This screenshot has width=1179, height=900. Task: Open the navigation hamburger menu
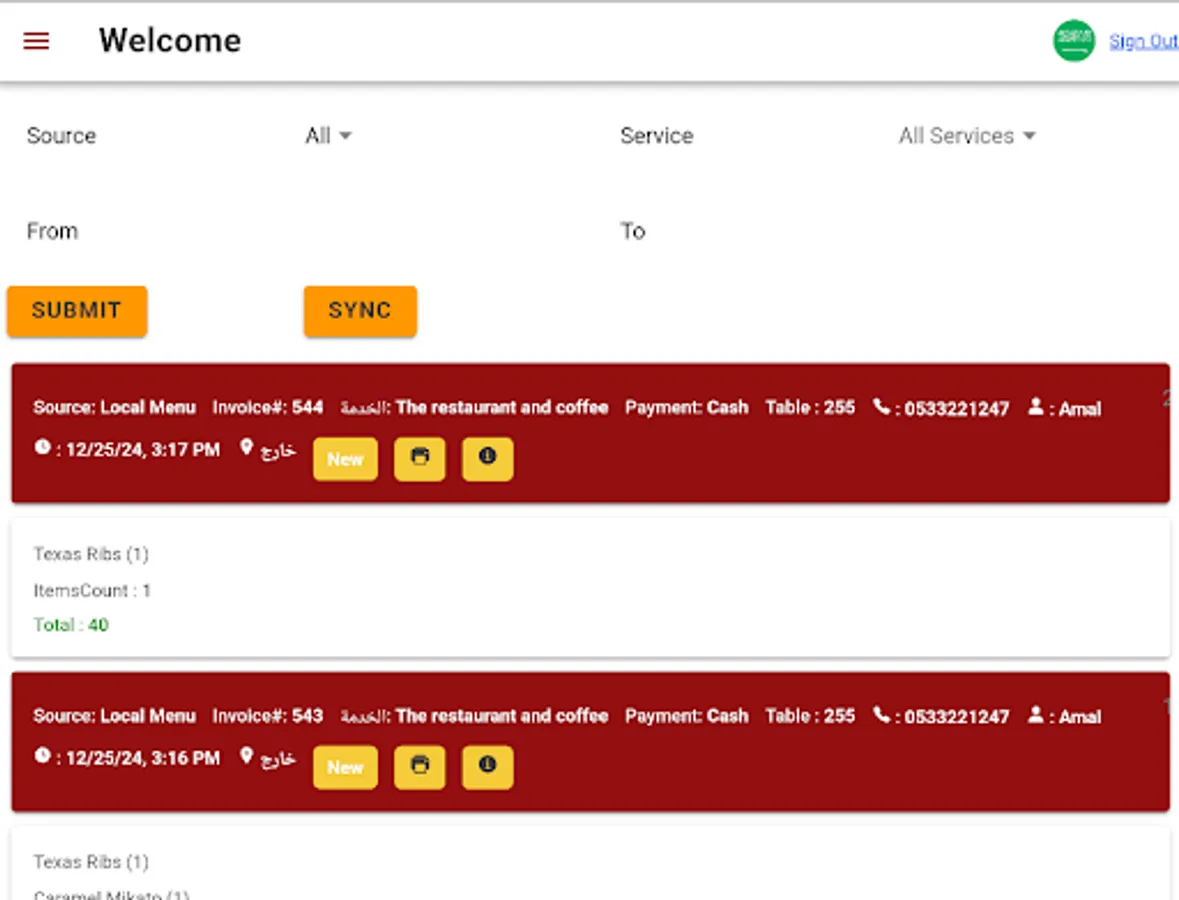(x=36, y=40)
